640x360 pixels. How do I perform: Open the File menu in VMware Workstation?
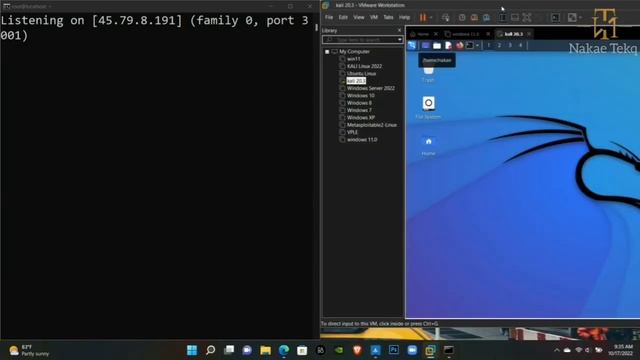tap(329, 17)
